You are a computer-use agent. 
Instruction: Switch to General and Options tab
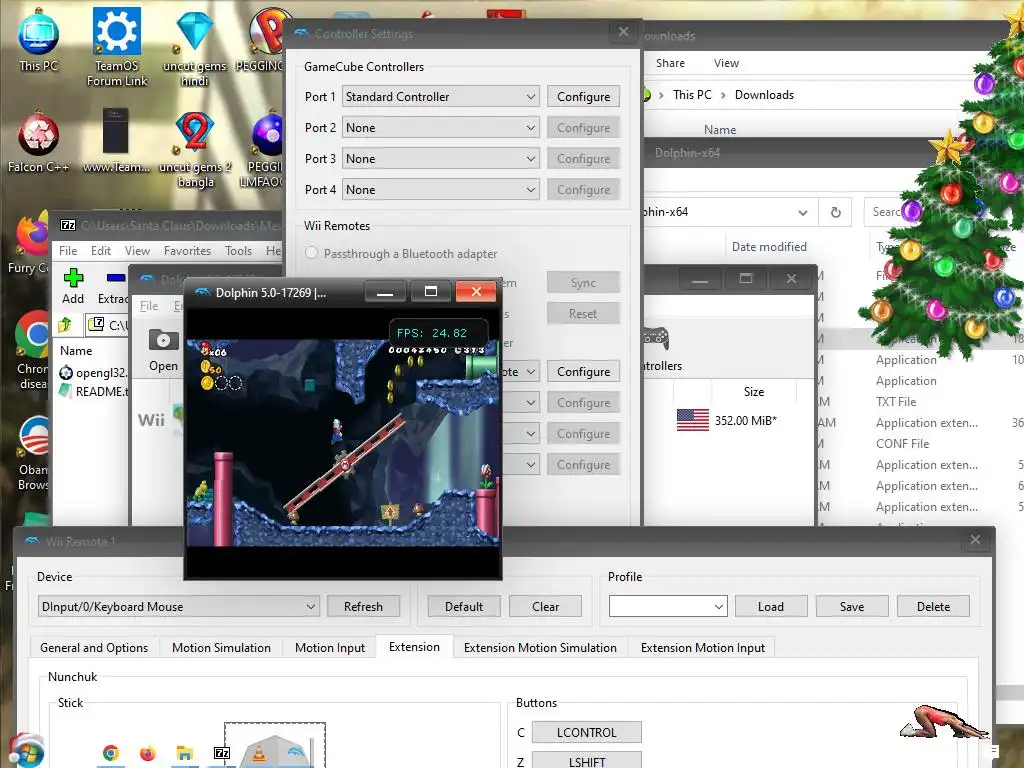[x=94, y=648]
